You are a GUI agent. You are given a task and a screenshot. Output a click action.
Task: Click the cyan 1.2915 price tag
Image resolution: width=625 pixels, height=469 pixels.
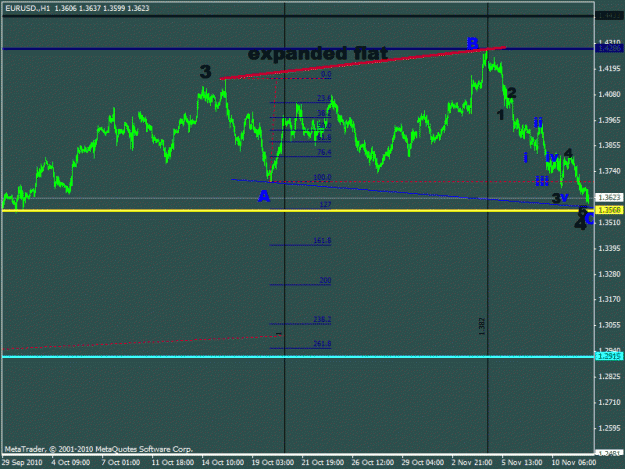click(609, 356)
